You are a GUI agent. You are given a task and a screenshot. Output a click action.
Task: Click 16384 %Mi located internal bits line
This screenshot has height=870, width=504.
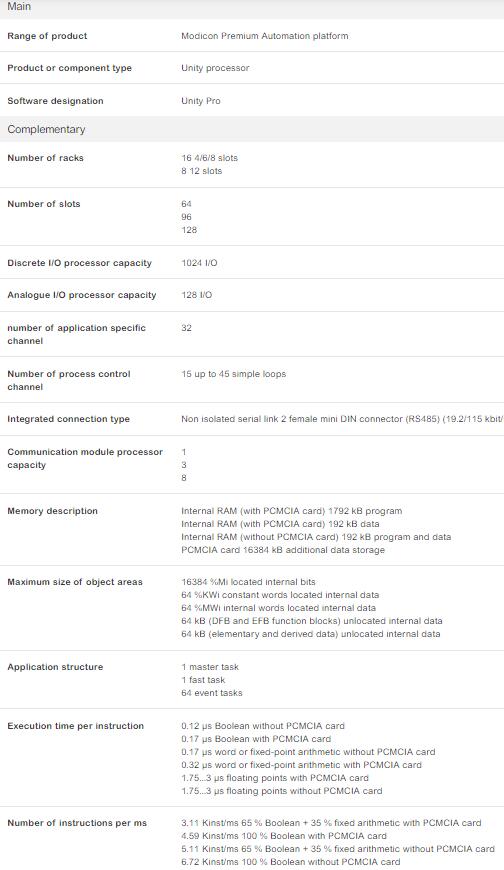pos(248,582)
